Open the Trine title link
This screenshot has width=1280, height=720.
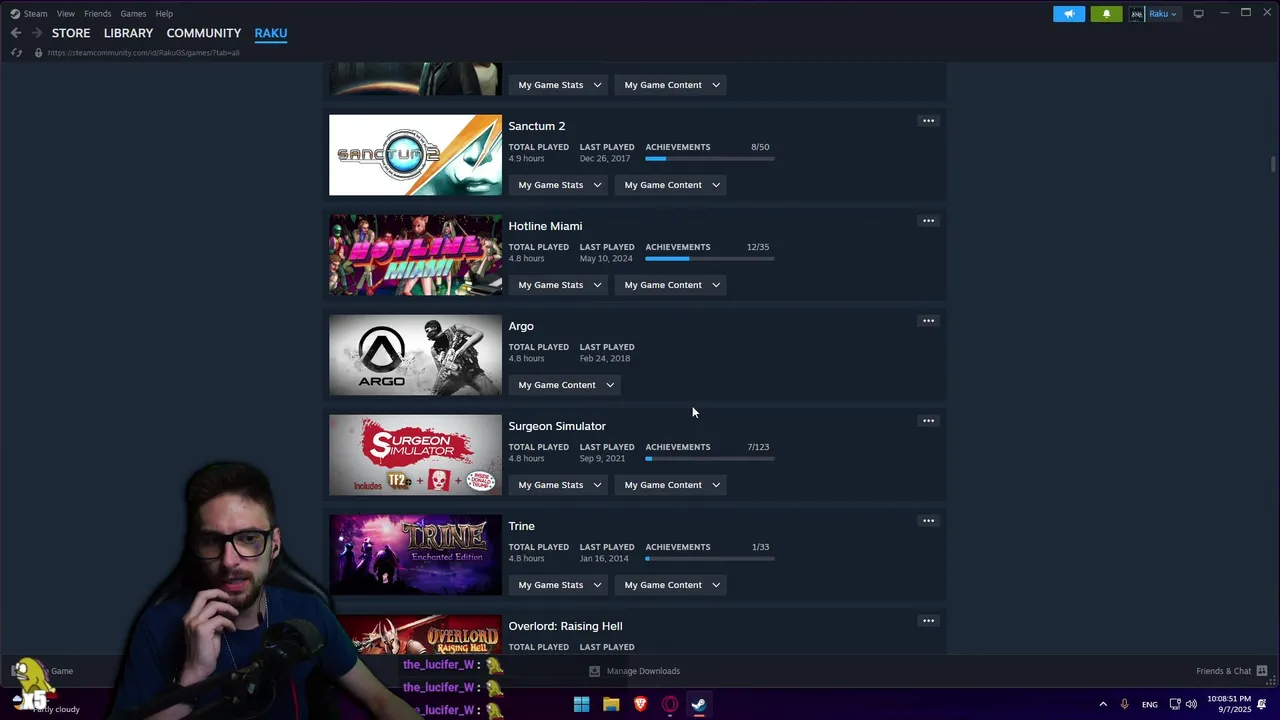click(x=521, y=526)
